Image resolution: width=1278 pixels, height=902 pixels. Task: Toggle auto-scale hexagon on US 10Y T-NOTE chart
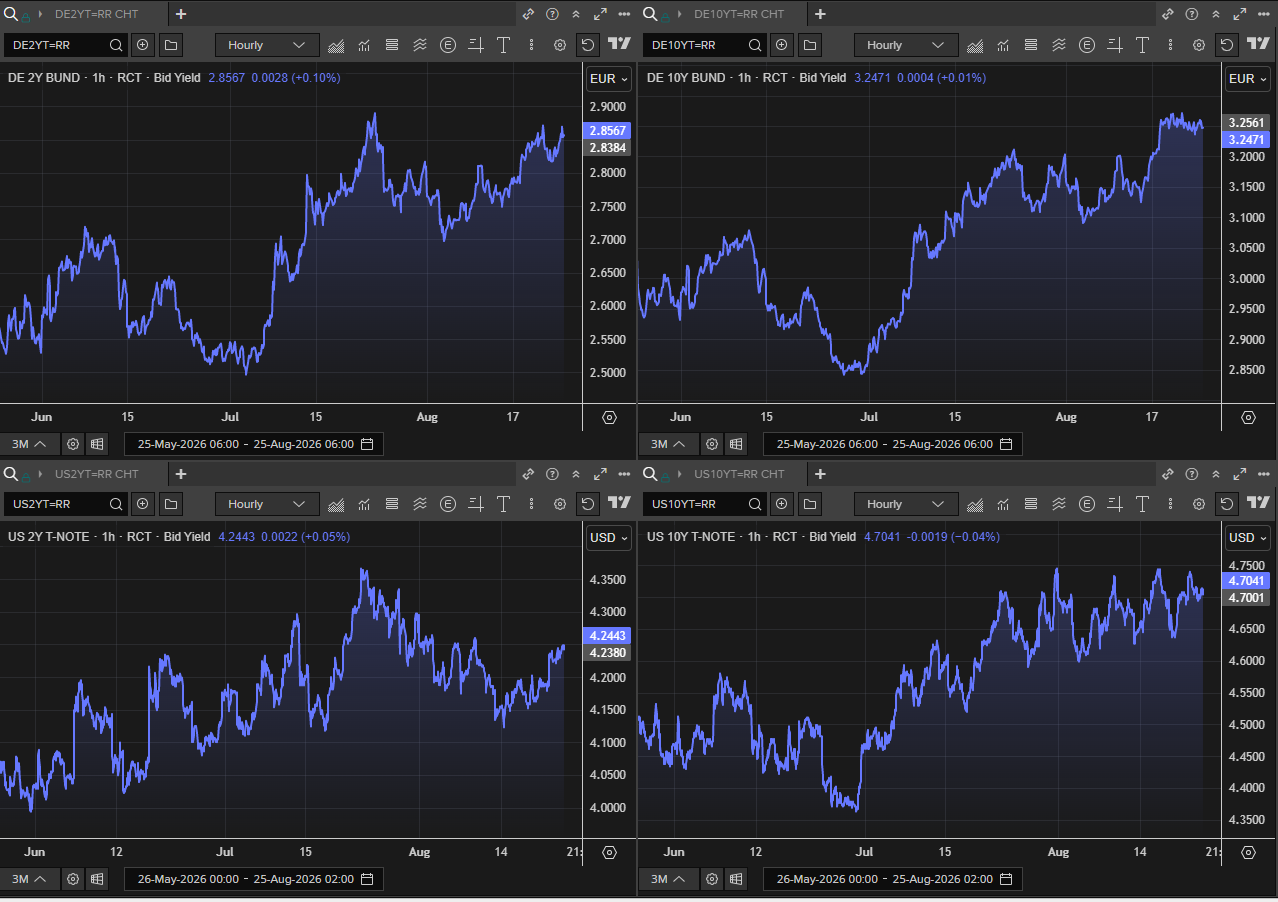click(1248, 853)
